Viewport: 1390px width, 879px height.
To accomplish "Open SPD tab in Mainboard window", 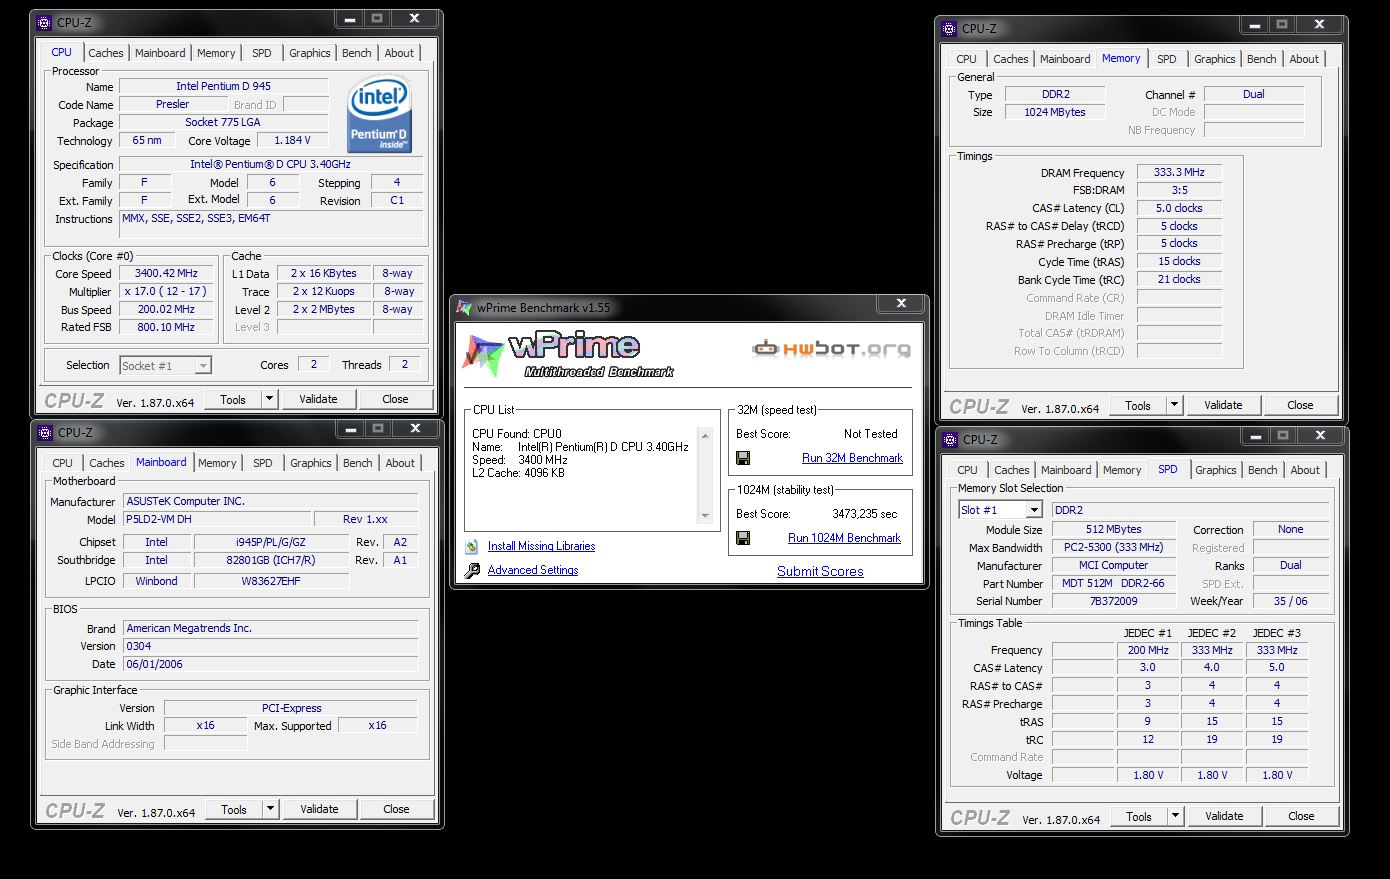I will 263,463.
